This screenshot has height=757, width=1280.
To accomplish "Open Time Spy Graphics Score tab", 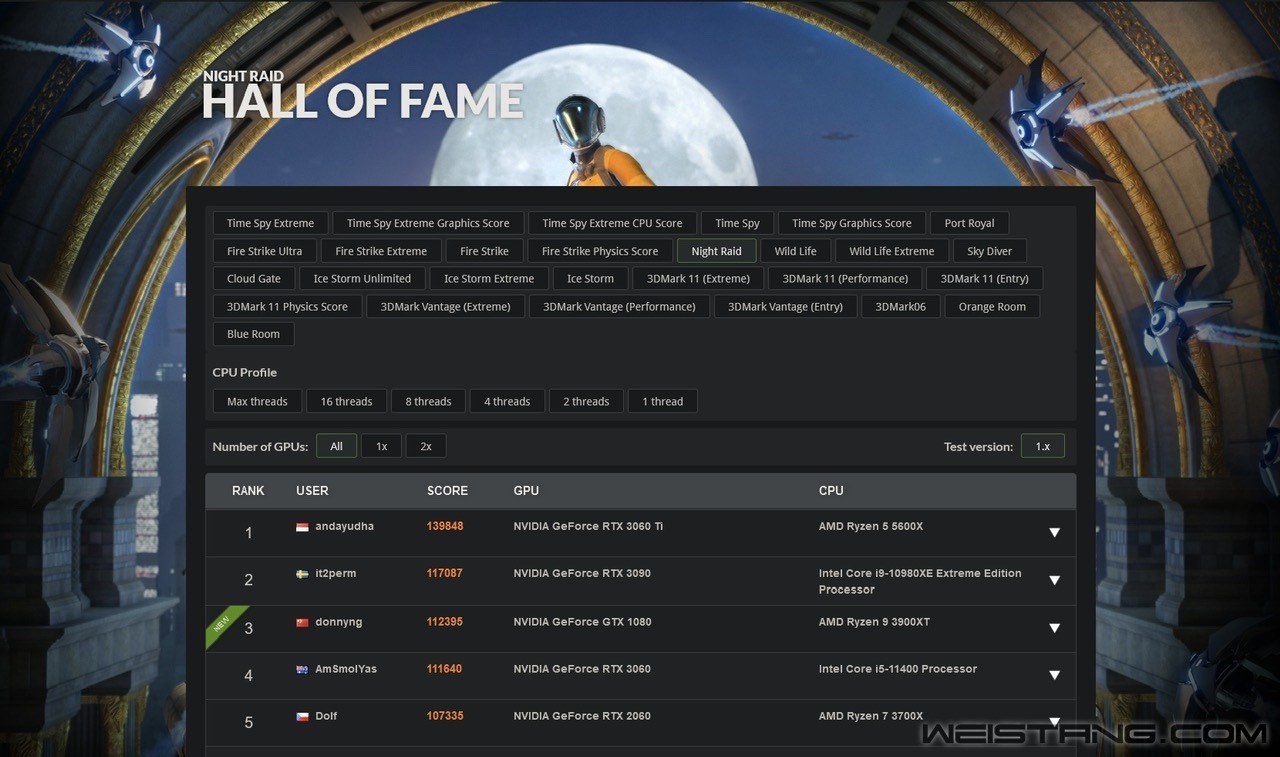I will [x=852, y=223].
